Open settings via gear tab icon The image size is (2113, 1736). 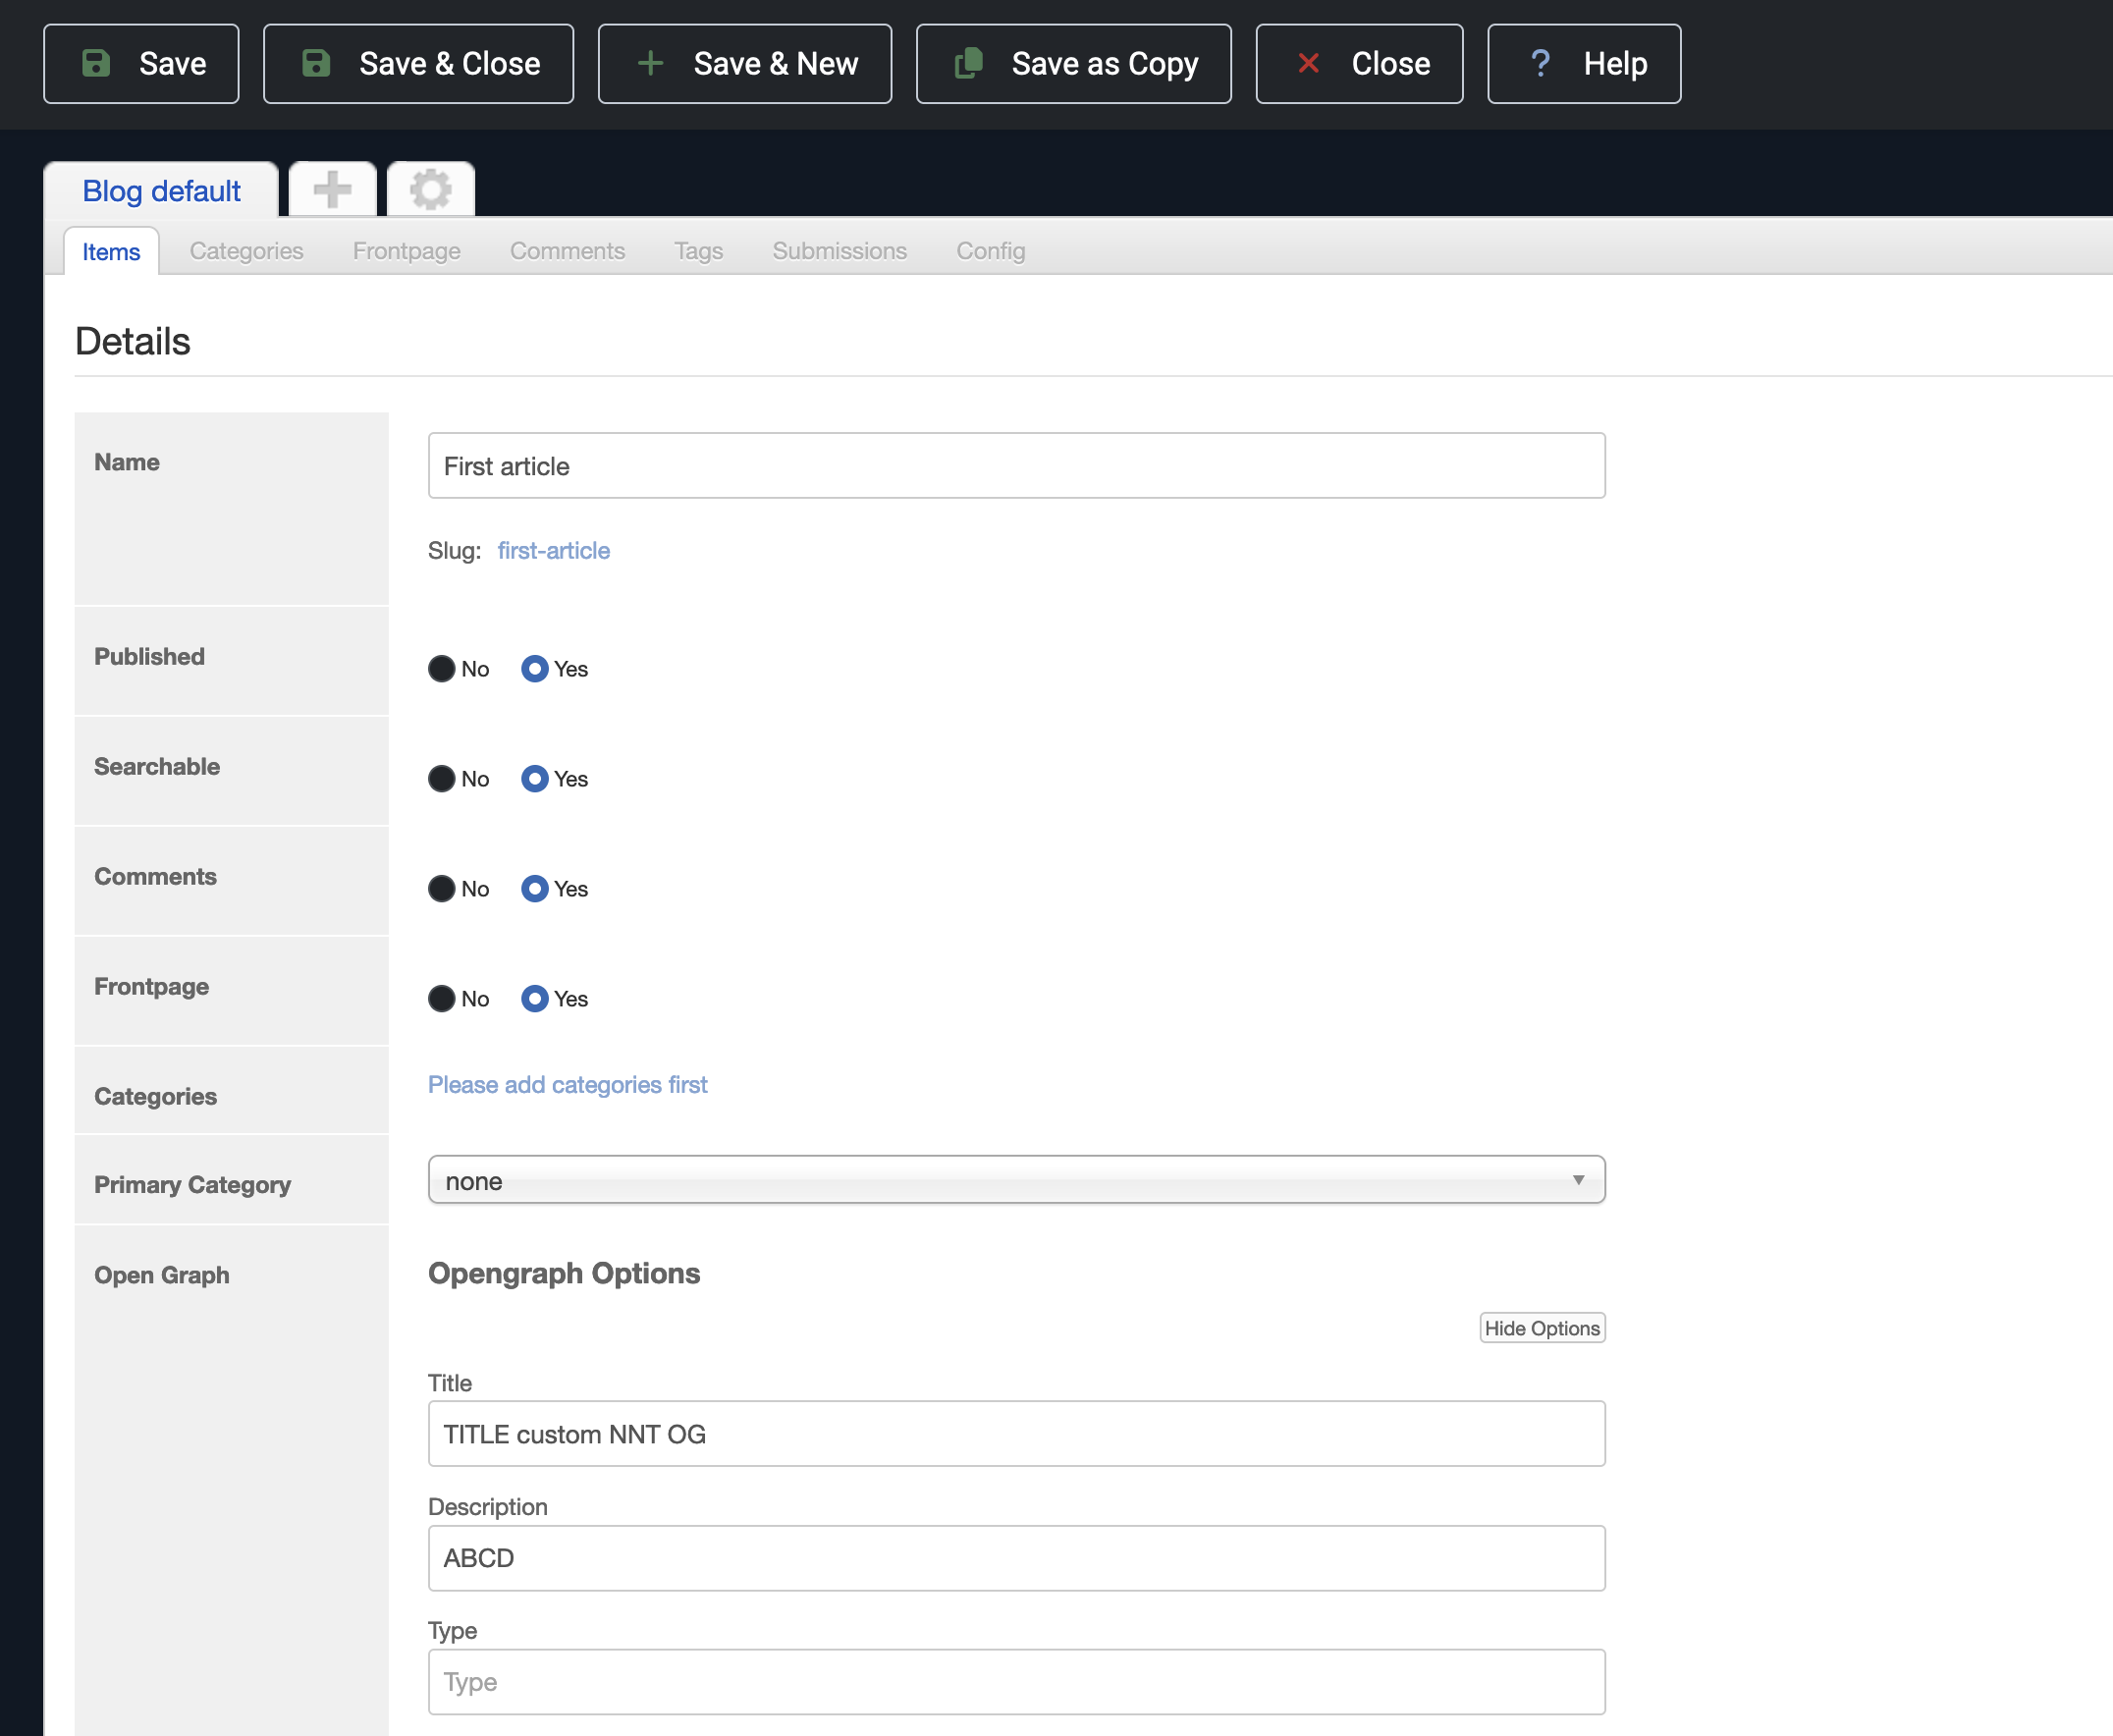point(430,189)
